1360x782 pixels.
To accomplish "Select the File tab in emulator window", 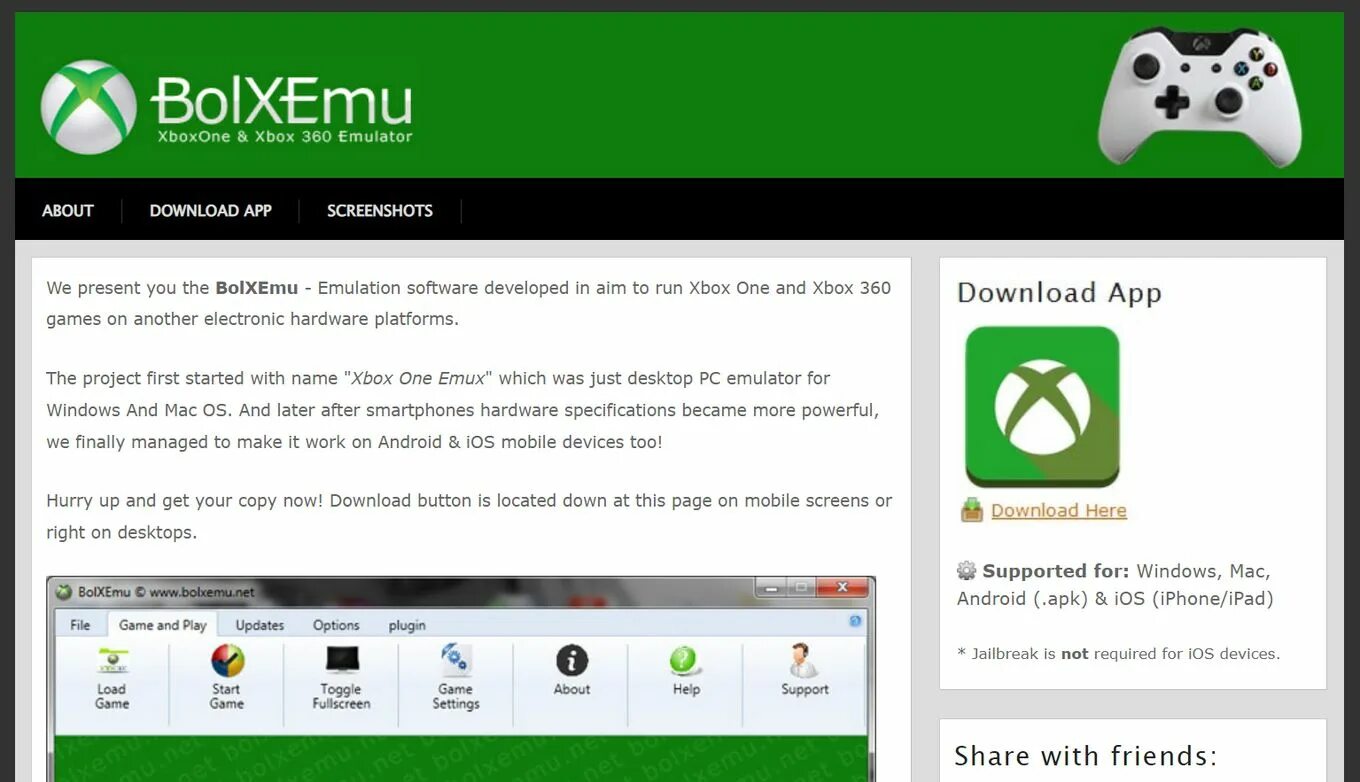I will tap(80, 625).
